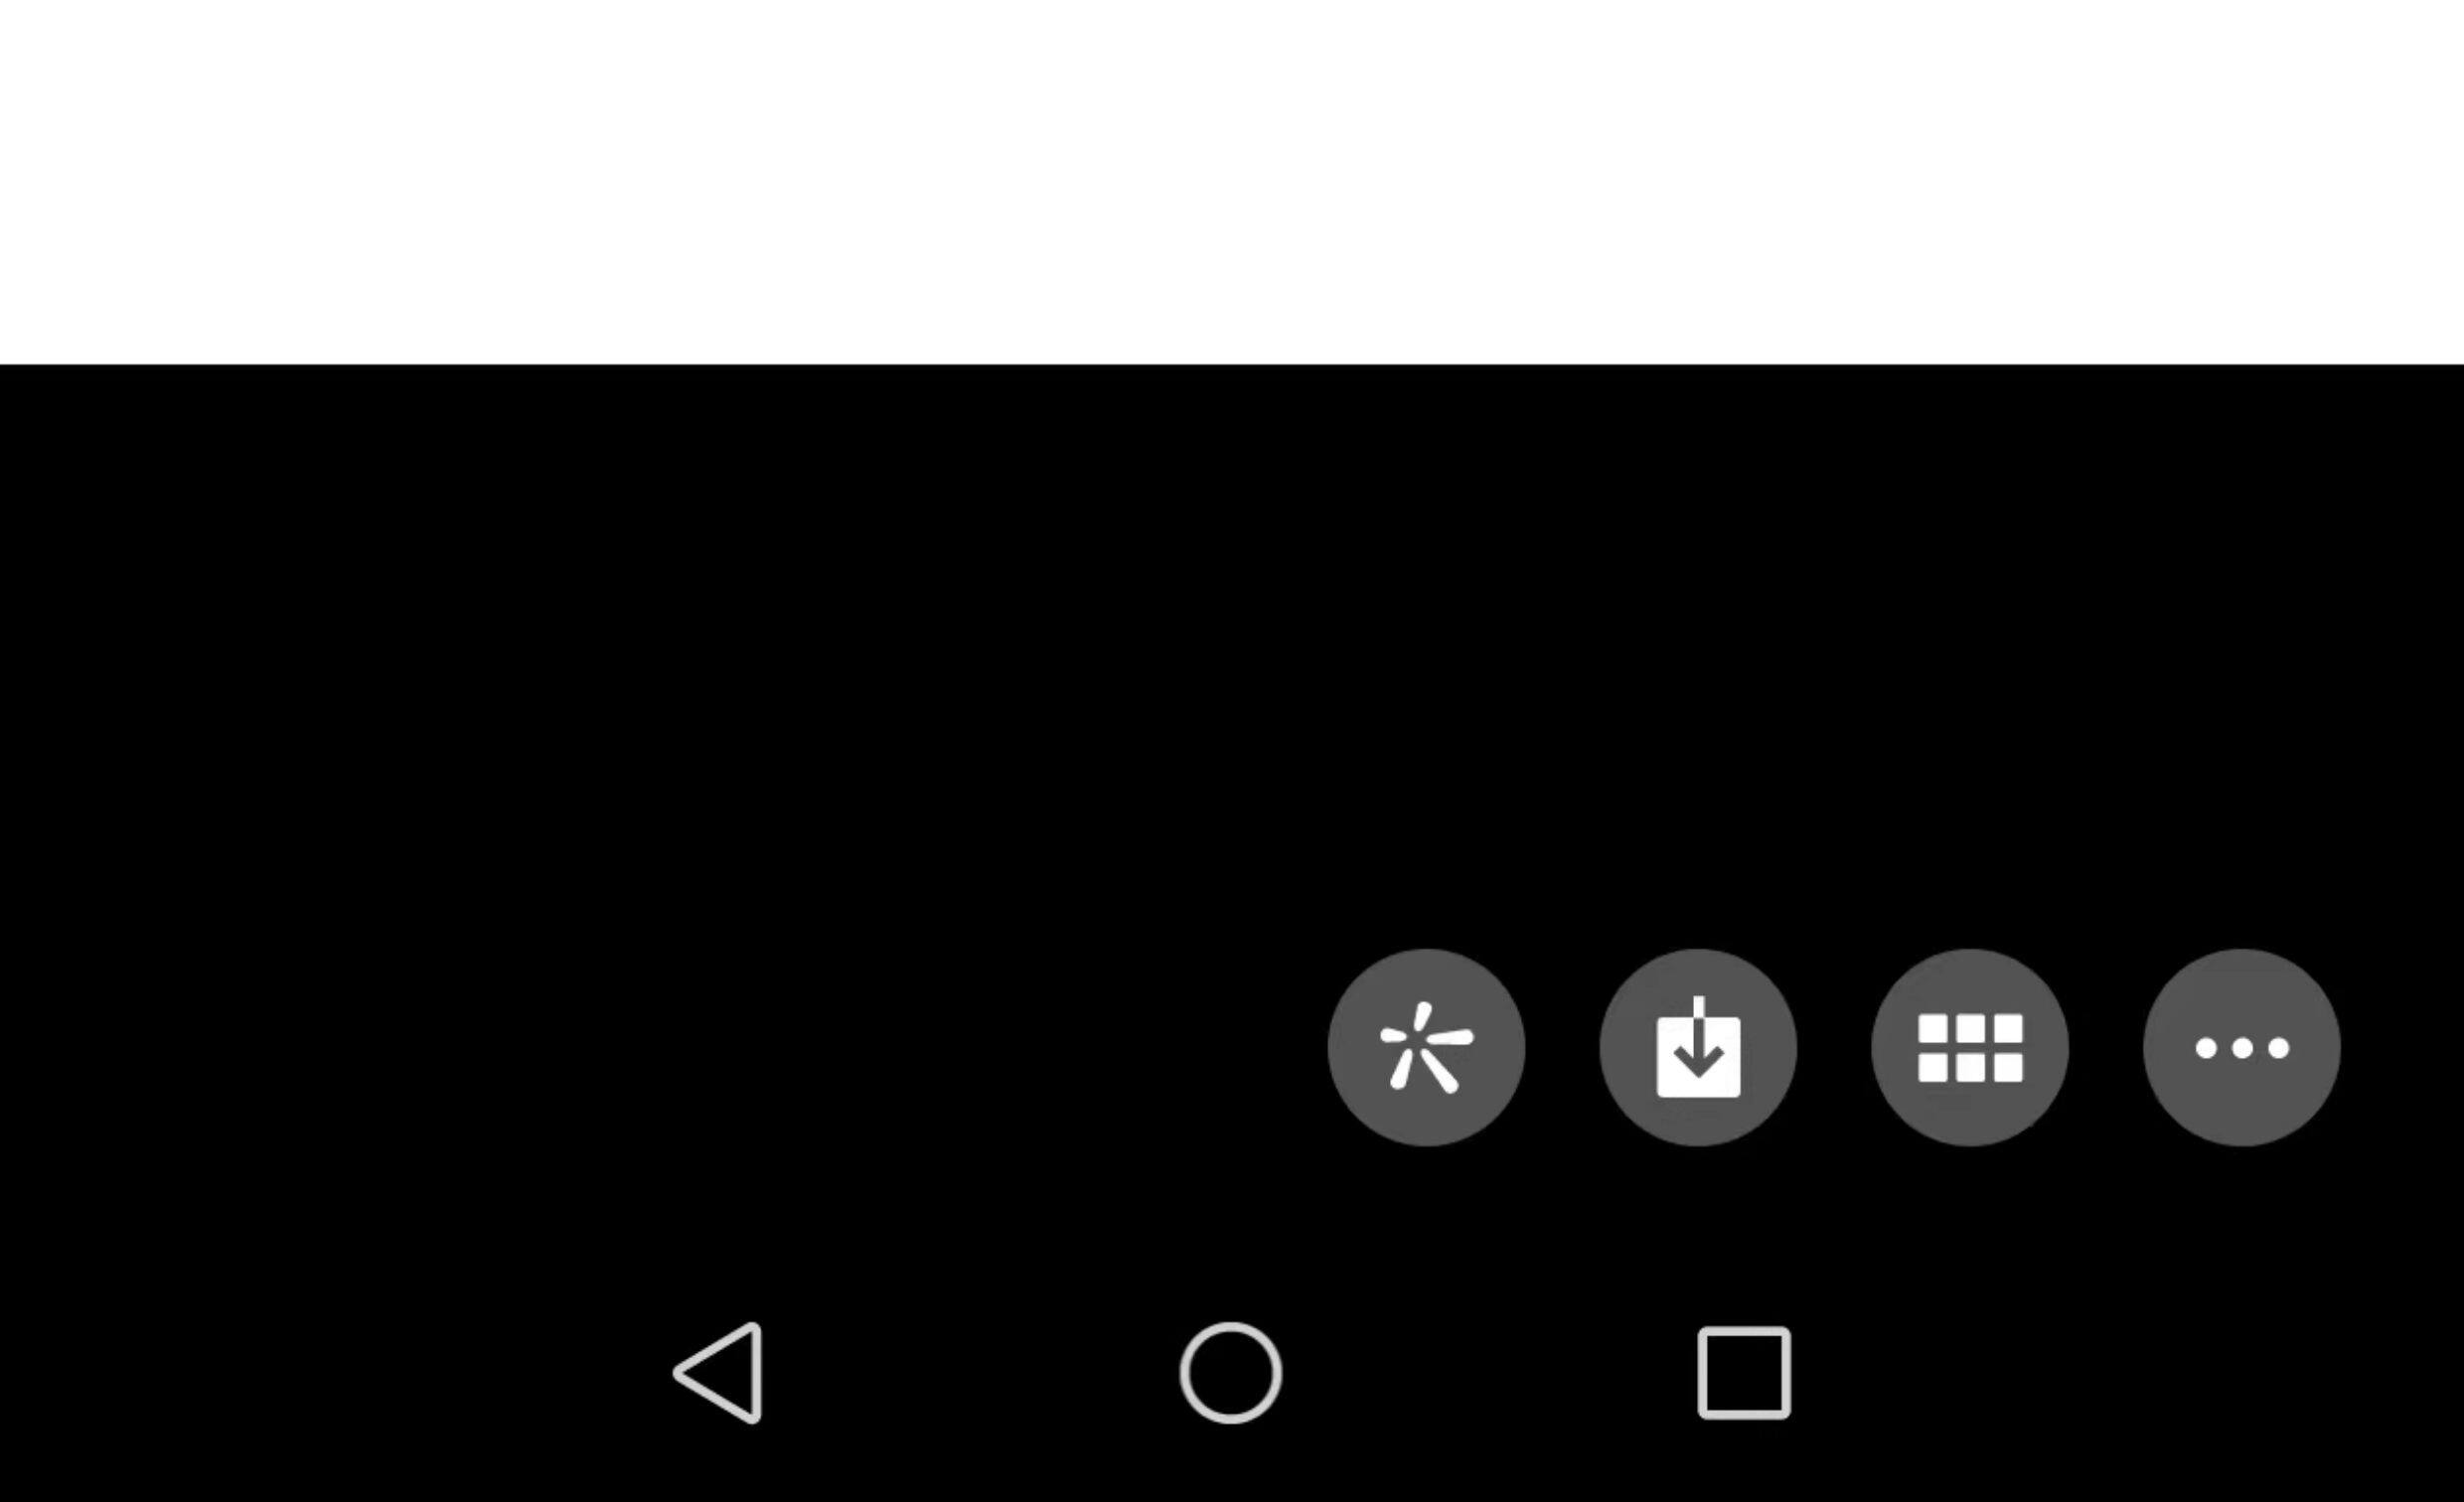
Task: Open the three-dot more options menu
Action: click(2242, 1047)
